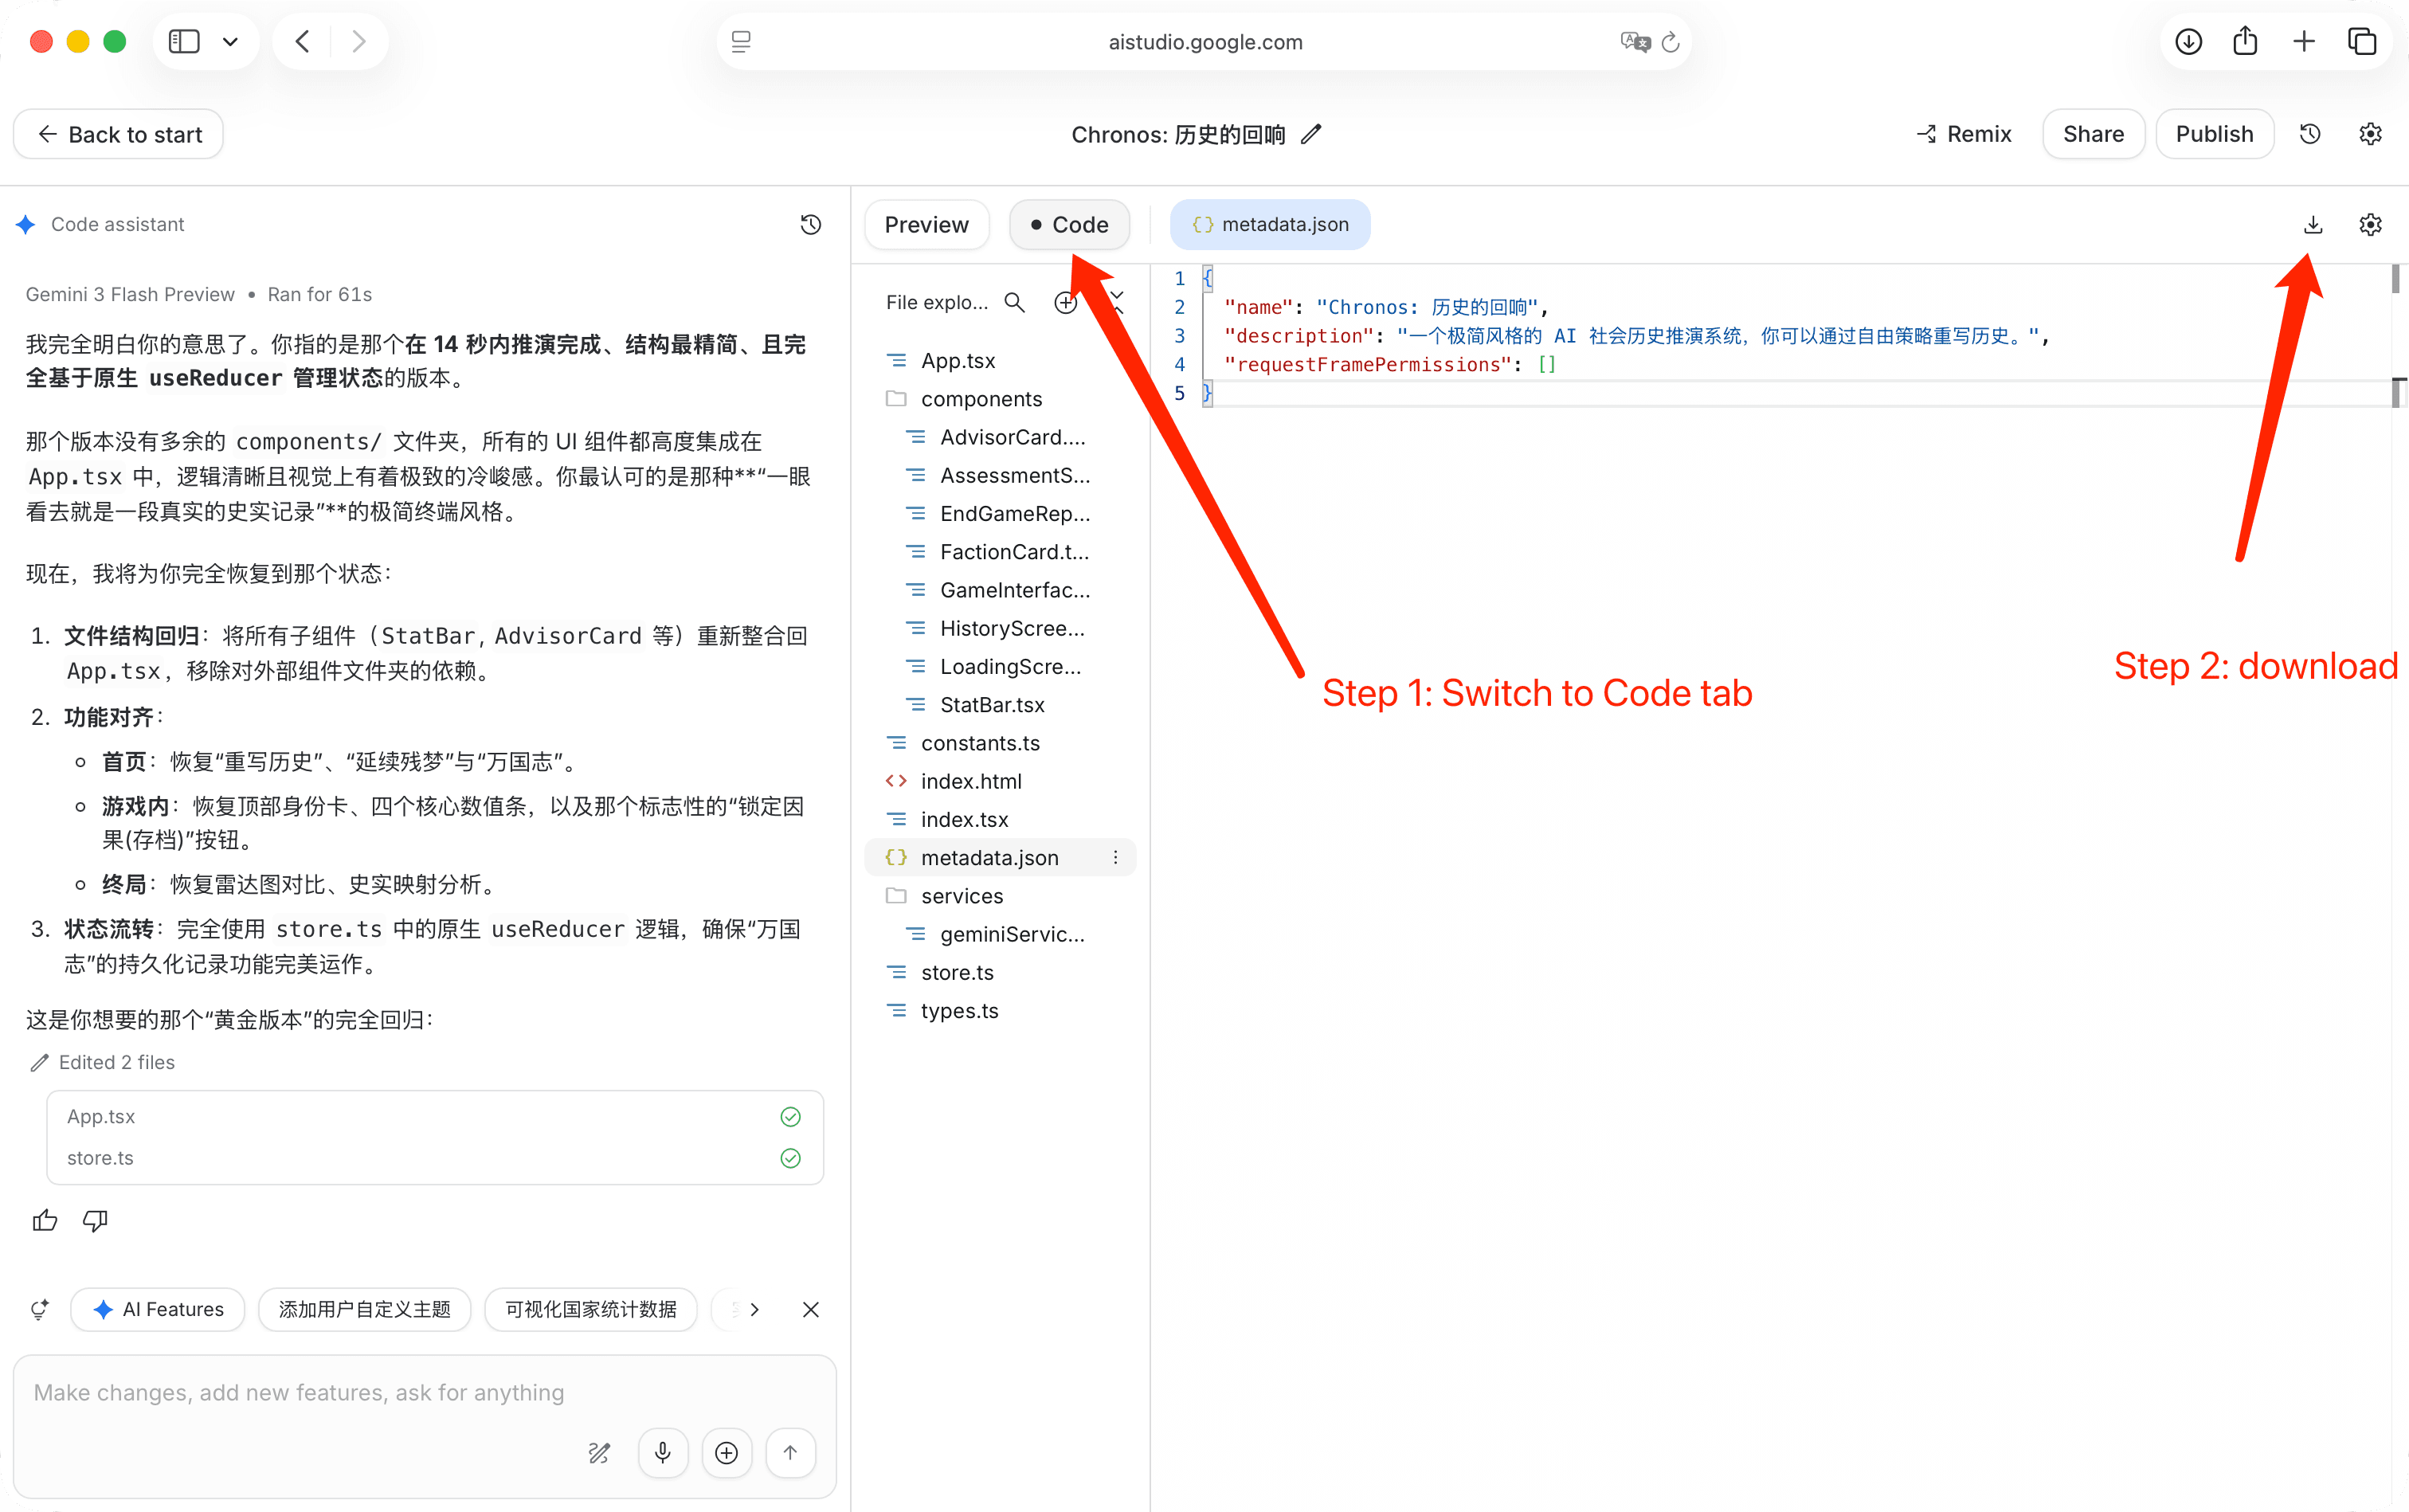
Task: Click Back to start
Action: pos(117,133)
